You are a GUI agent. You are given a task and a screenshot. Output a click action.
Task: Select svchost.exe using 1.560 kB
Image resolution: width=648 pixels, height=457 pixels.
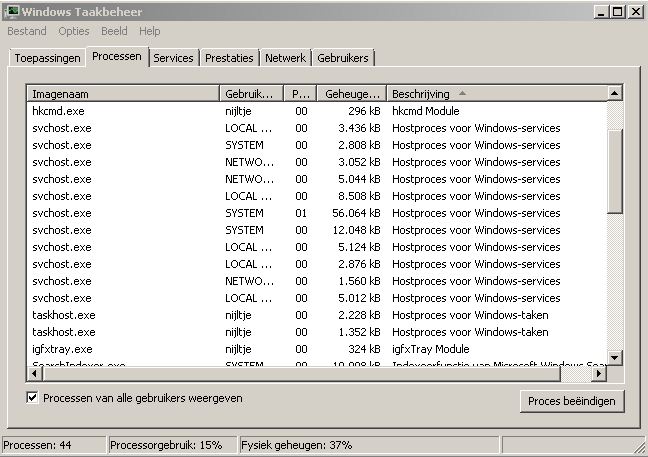click(317, 281)
